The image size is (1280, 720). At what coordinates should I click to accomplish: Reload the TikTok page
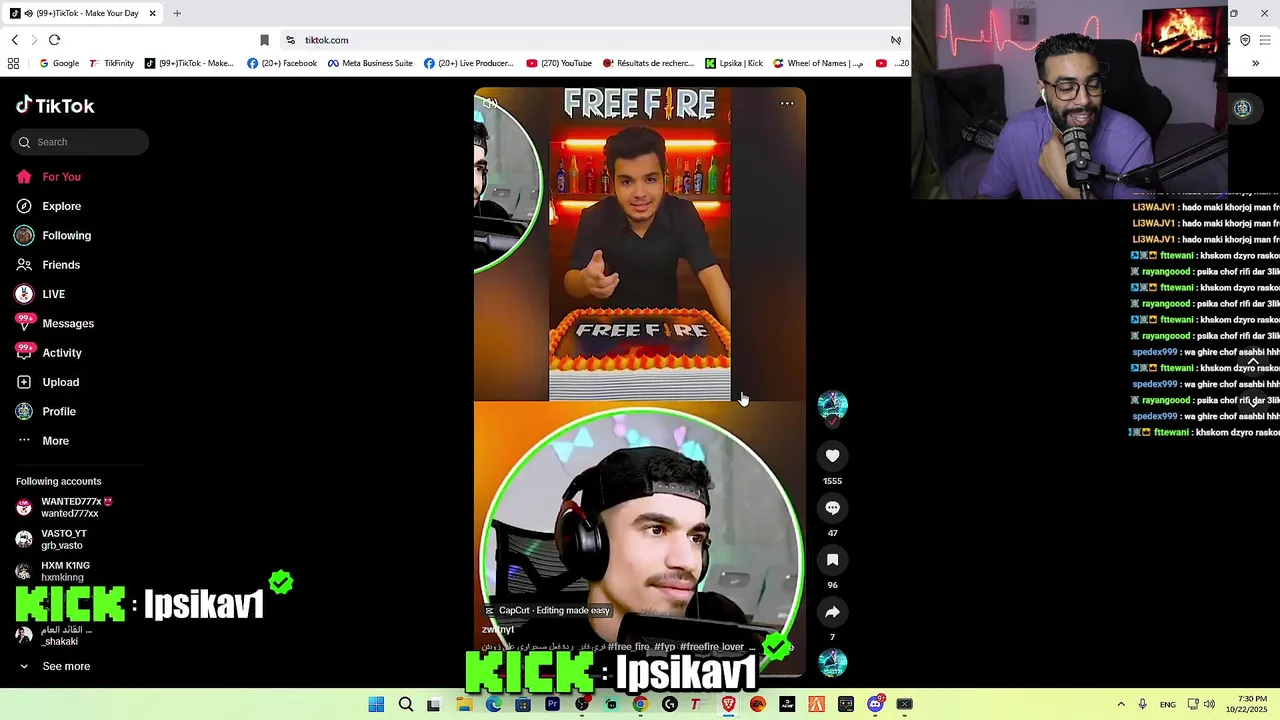(x=54, y=40)
